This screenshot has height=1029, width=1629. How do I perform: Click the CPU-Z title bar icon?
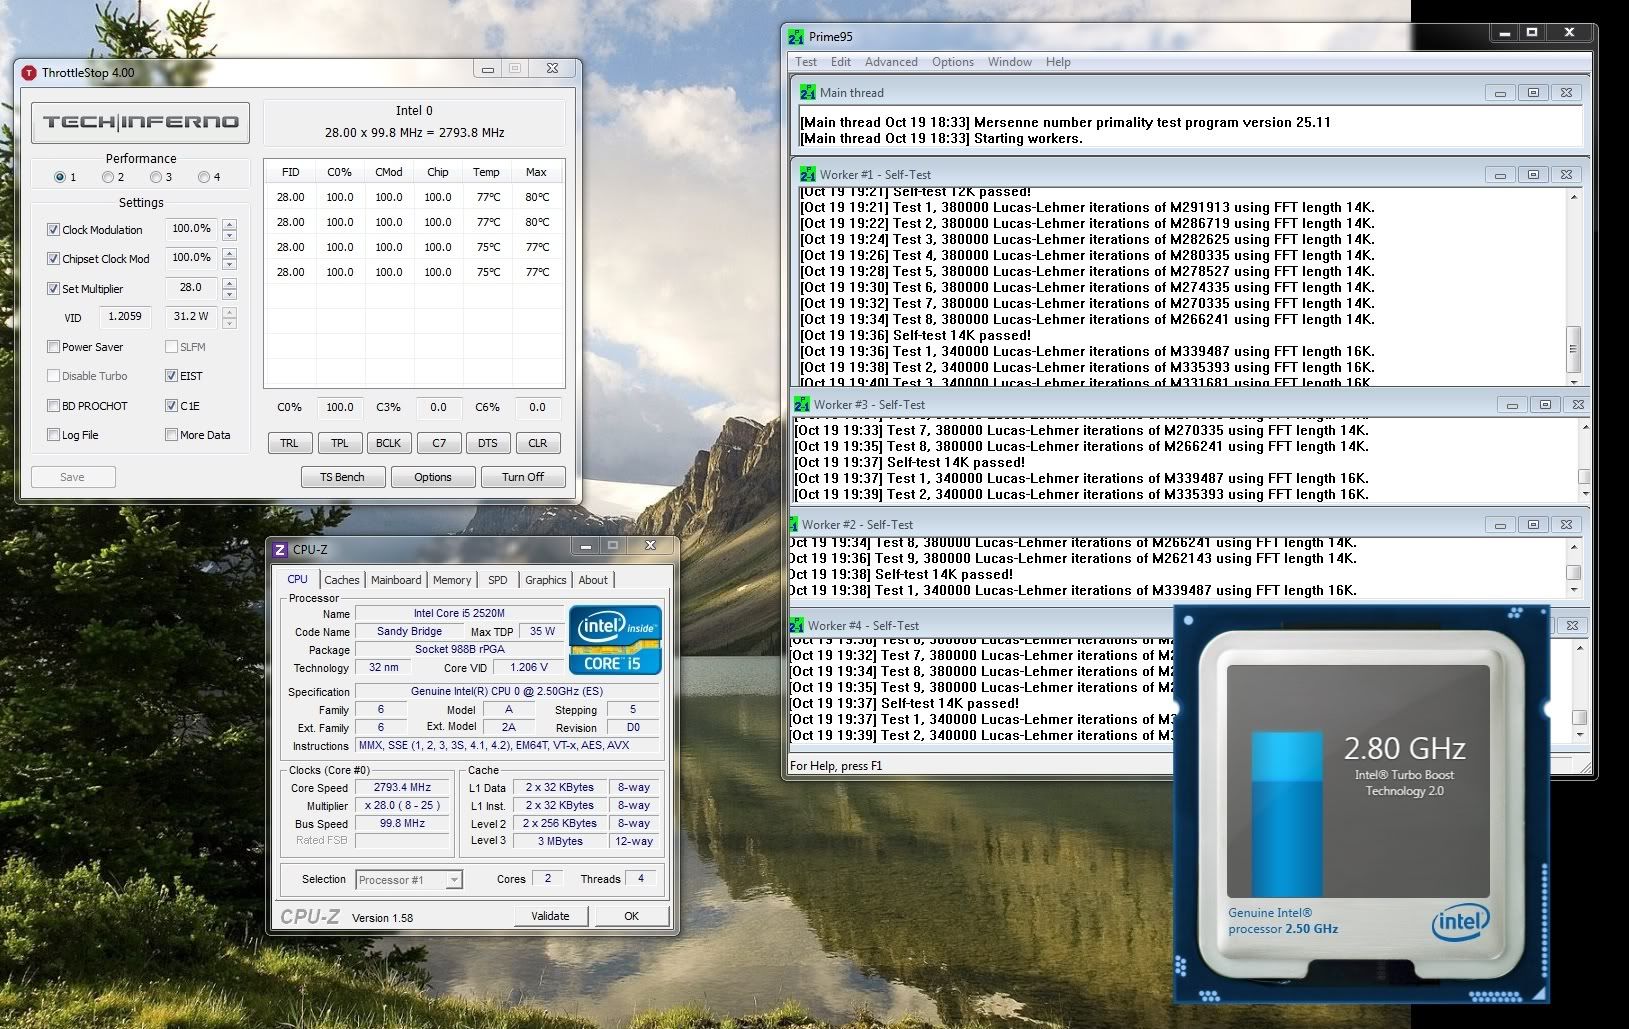point(281,550)
